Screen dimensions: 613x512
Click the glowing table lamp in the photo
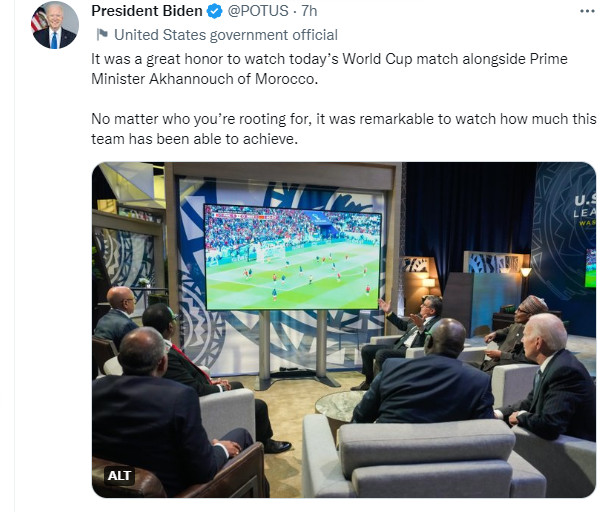[x=525, y=271]
